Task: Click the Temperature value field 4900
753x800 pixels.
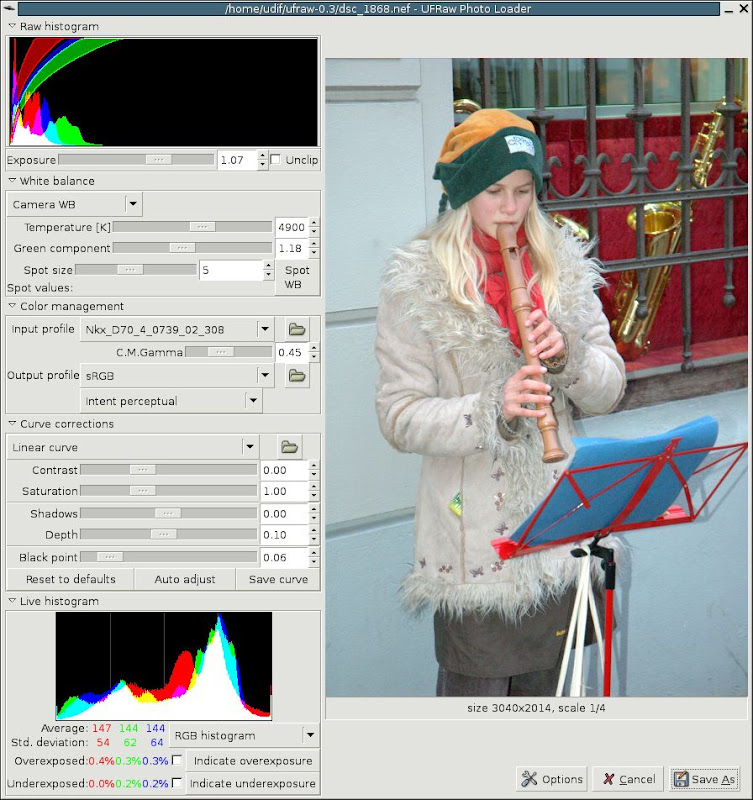Action: coord(292,227)
